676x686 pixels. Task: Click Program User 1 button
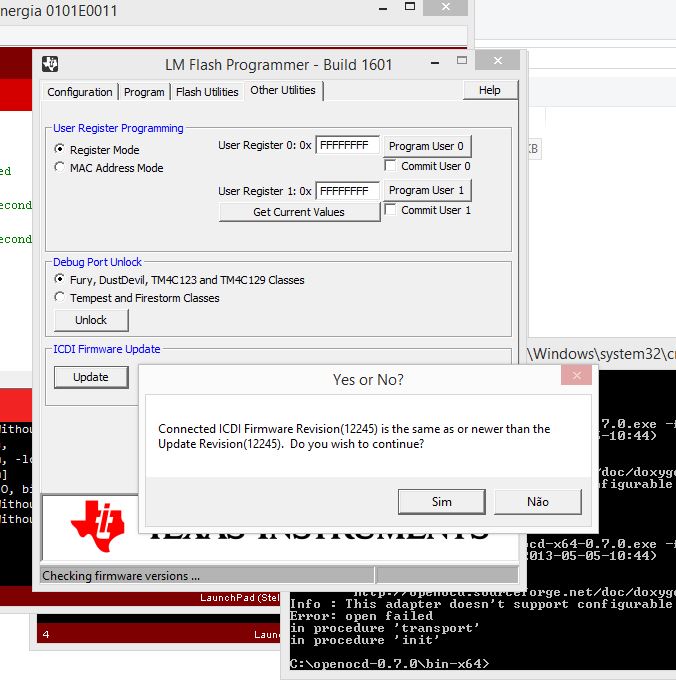[x=427, y=190]
